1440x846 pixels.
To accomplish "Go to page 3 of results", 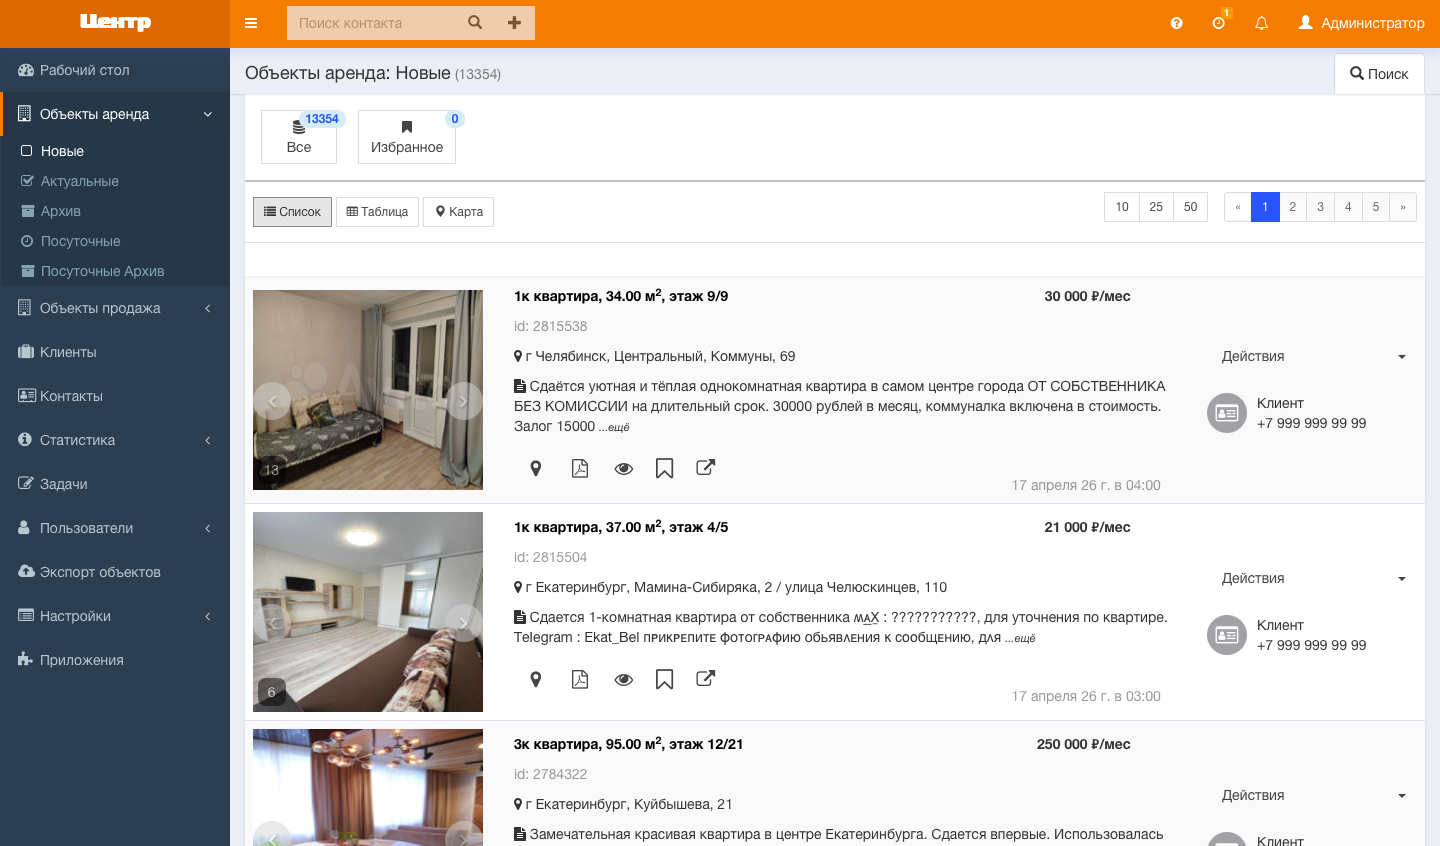I will tap(1320, 207).
